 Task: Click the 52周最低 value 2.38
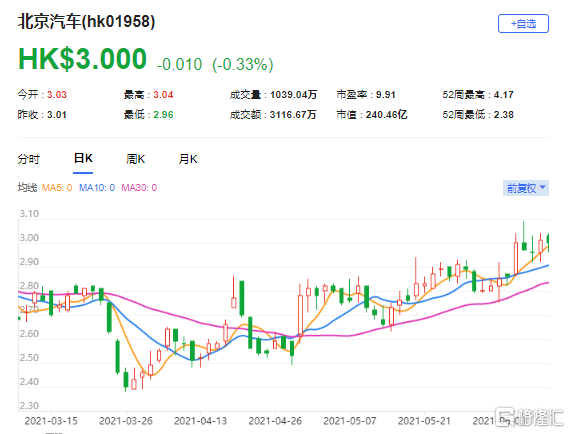pyautogui.click(x=503, y=115)
